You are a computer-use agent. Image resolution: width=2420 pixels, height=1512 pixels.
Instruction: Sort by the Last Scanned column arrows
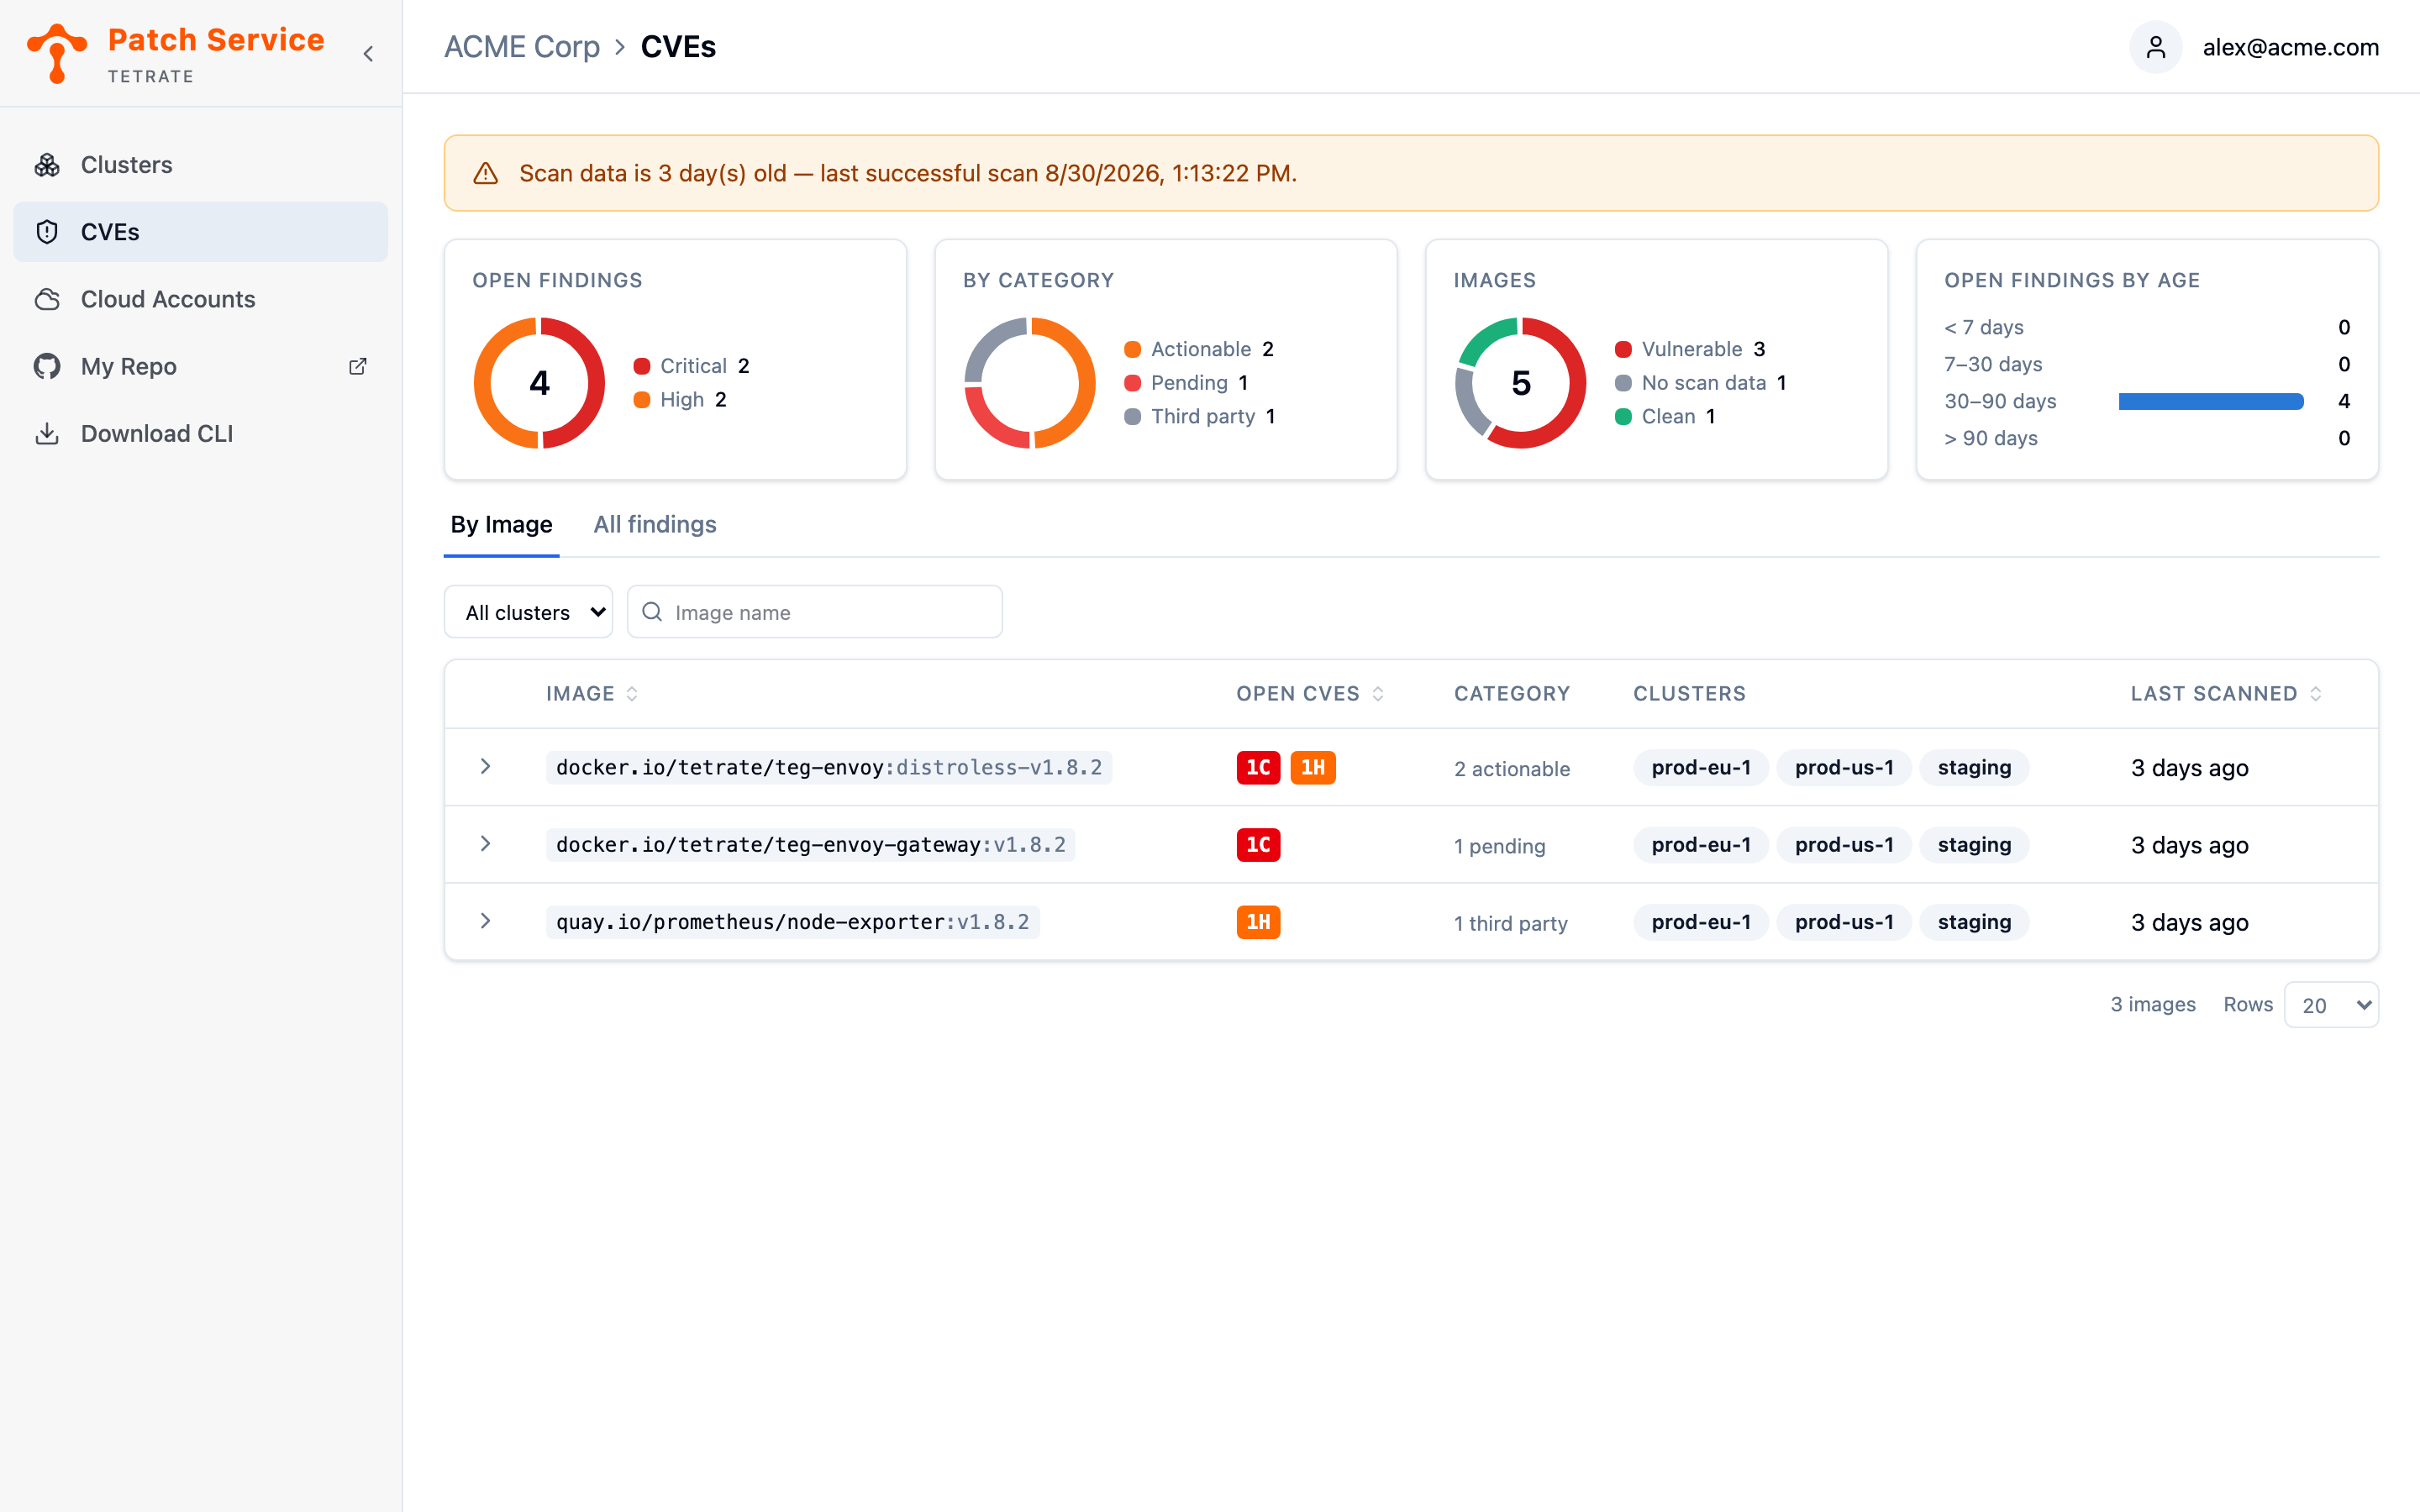point(2316,694)
